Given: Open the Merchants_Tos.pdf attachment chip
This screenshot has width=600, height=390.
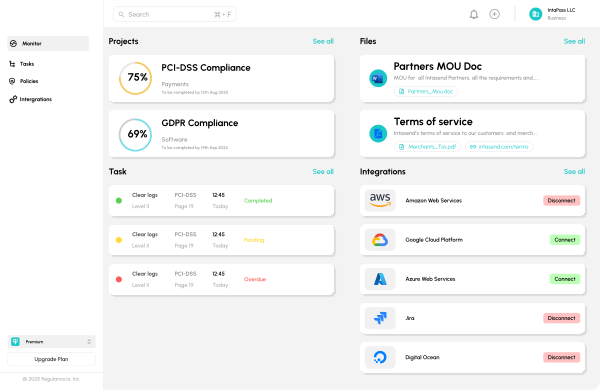Looking at the screenshot, I should coord(427,147).
